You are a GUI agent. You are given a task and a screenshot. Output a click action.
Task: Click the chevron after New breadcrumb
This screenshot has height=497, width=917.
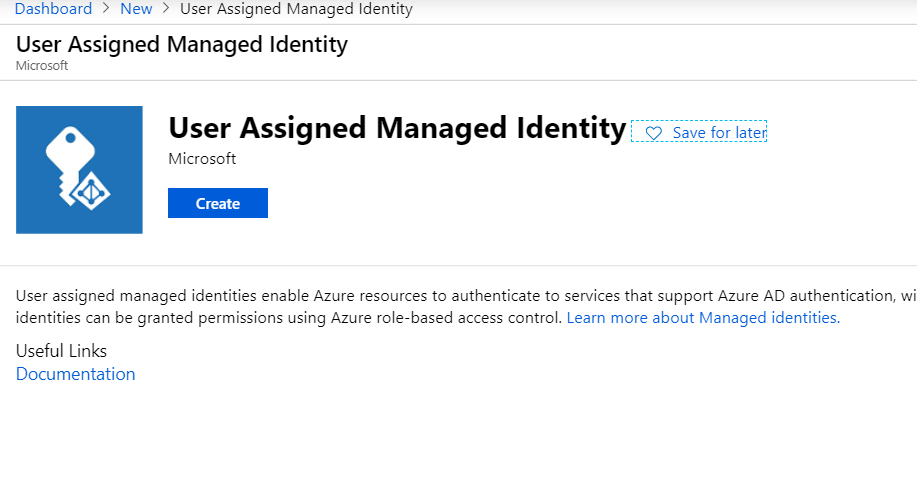pyautogui.click(x=166, y=9)
